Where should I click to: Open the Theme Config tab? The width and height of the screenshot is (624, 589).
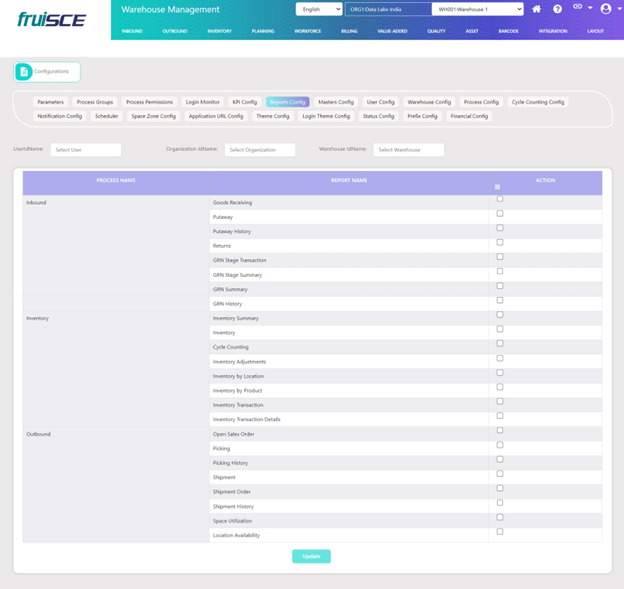(x=273, y=116)
